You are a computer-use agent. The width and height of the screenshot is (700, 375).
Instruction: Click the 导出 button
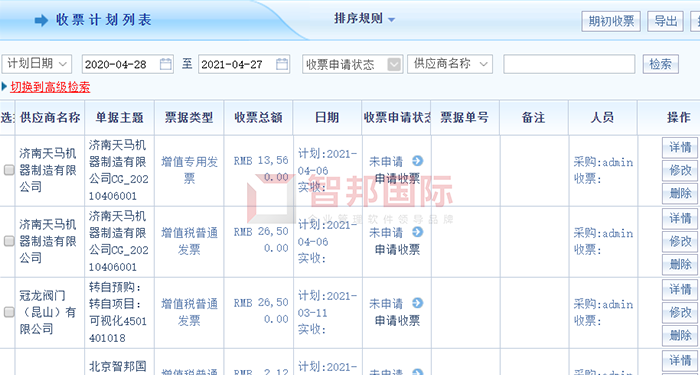[665, 21]
